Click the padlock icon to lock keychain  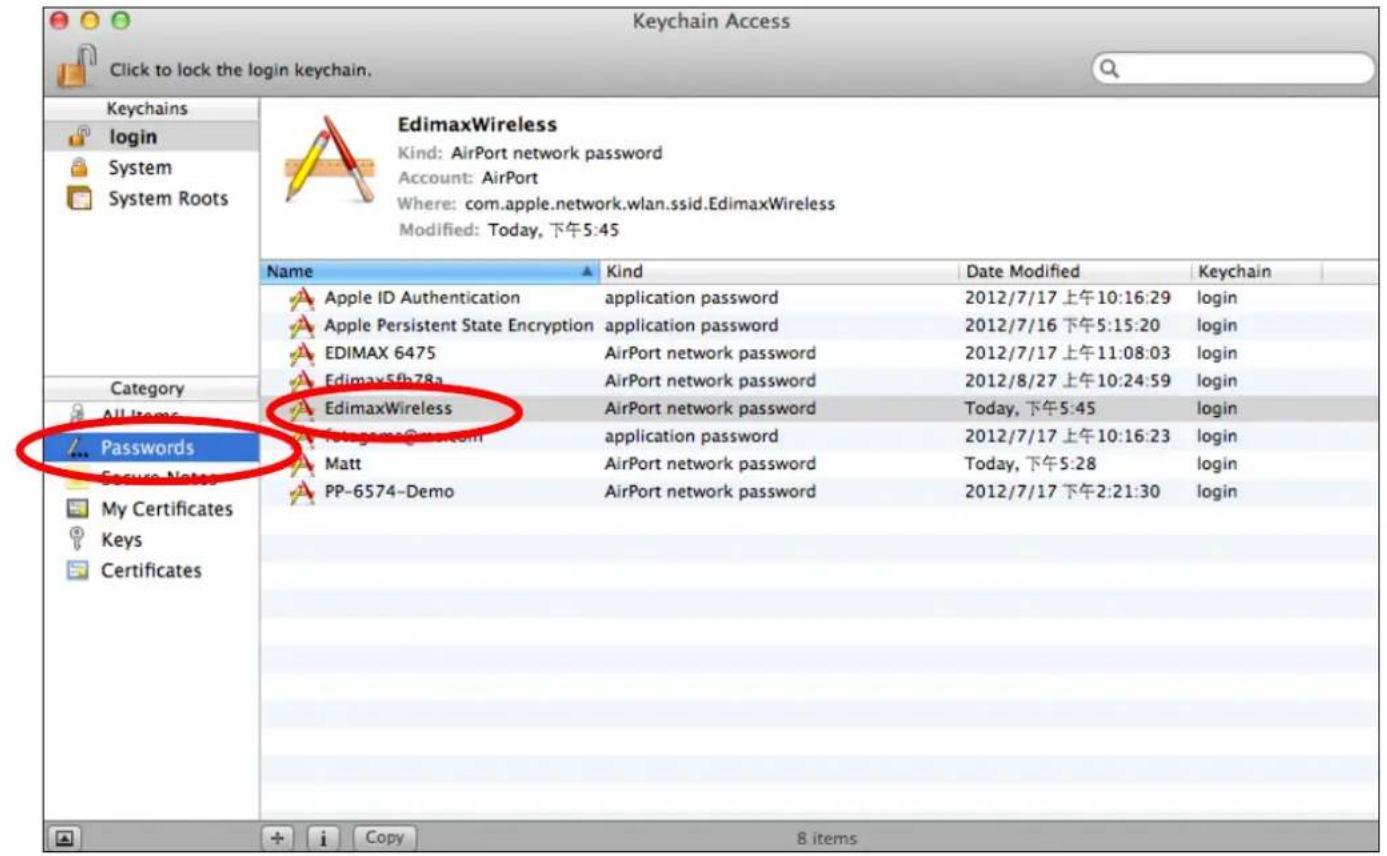pyautogui.click(x=75, y=68)
